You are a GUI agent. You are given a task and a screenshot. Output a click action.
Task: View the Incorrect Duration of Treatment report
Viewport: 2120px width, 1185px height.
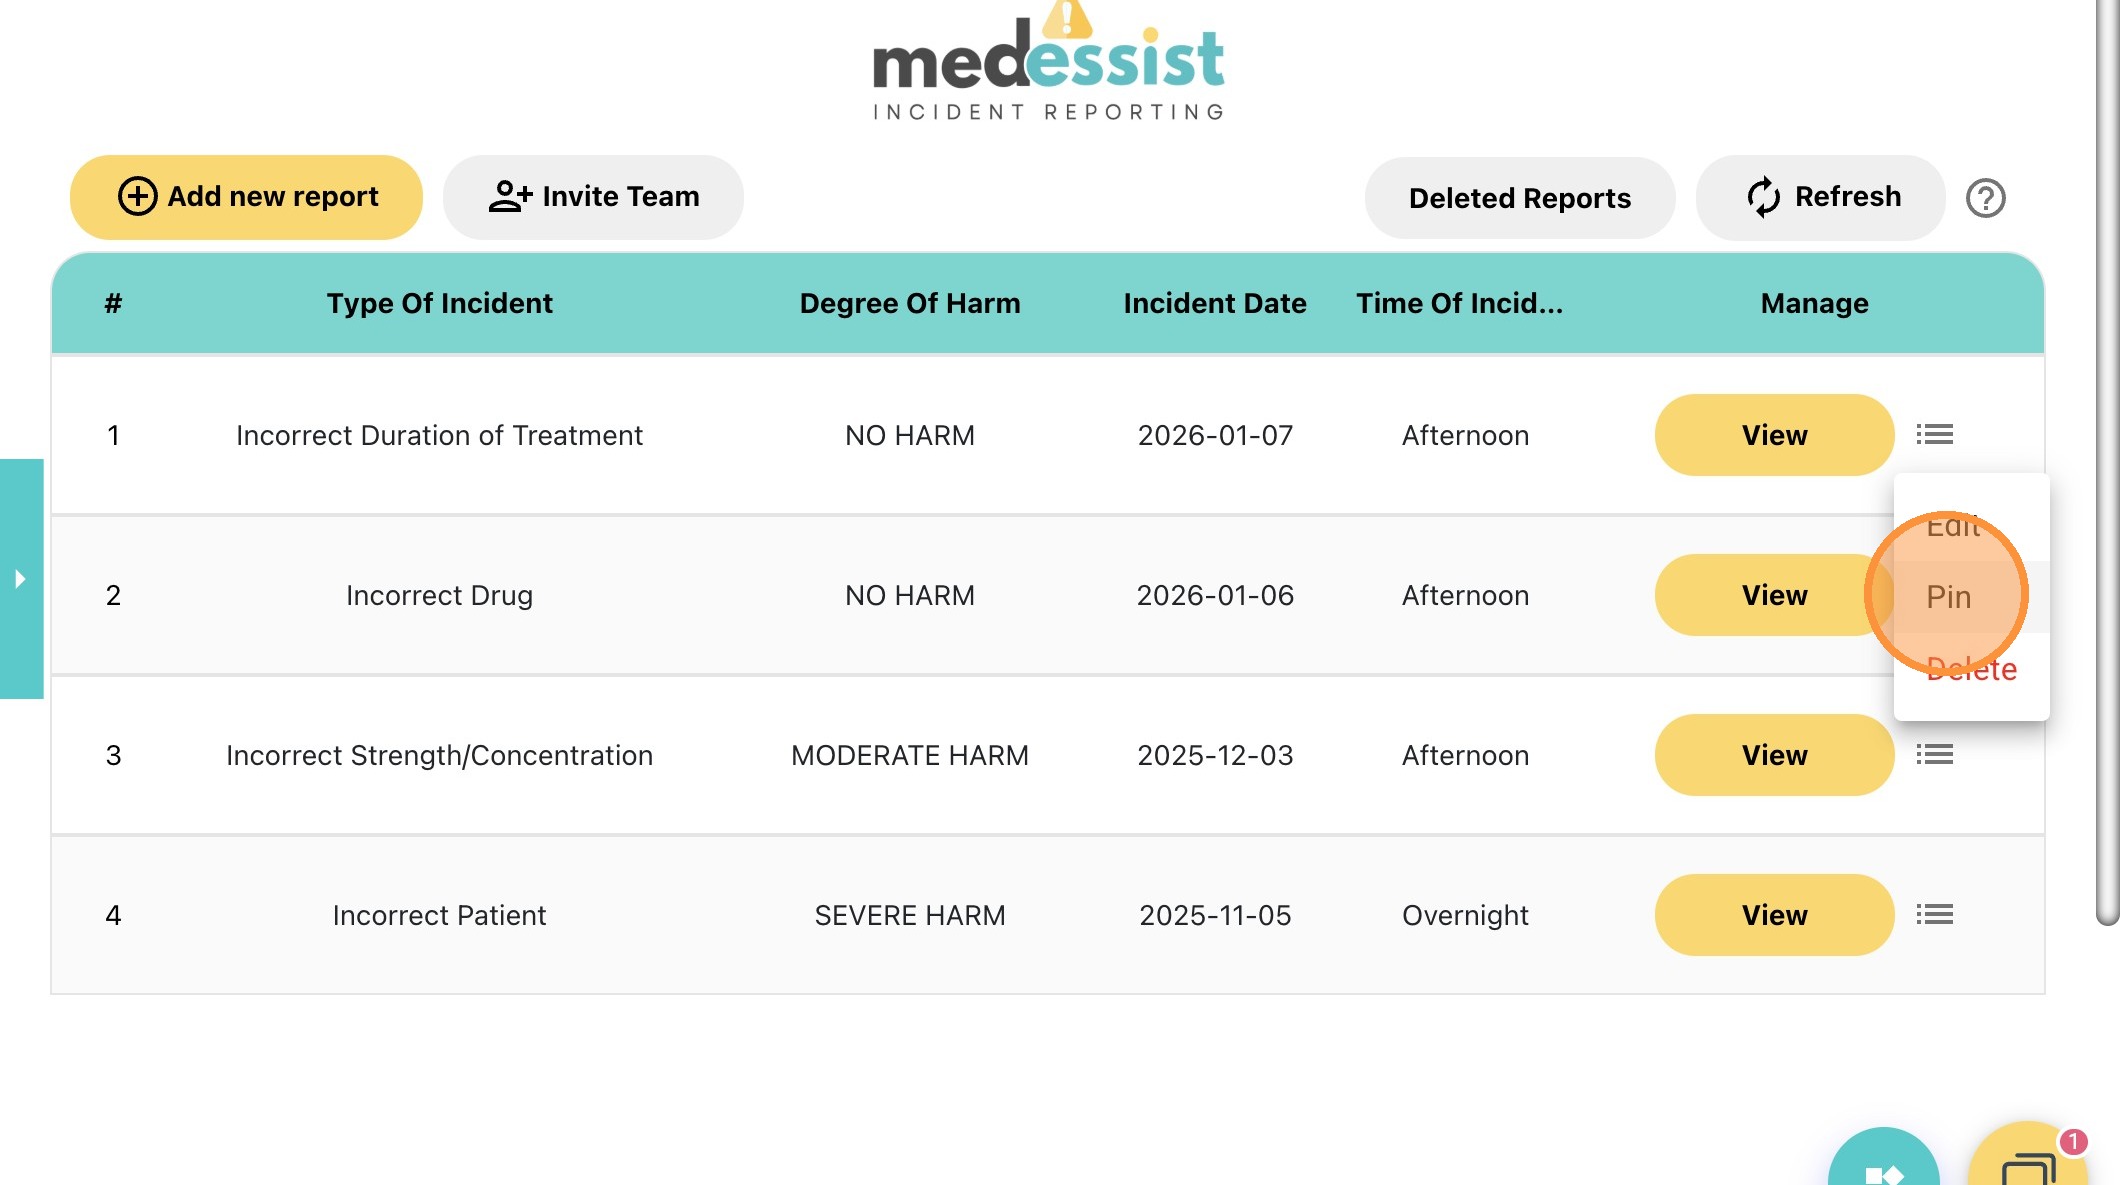click(x=1774, y=435)
